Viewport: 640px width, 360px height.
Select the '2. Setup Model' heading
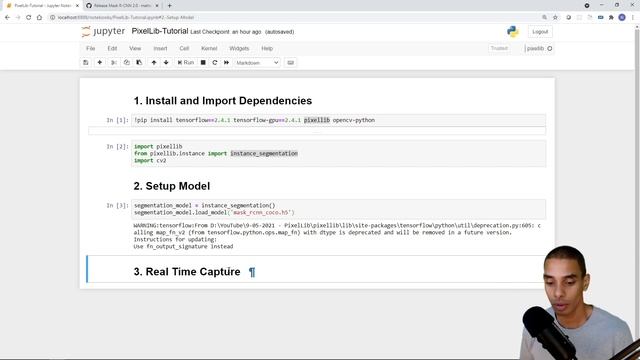click(x=172, y=186)
